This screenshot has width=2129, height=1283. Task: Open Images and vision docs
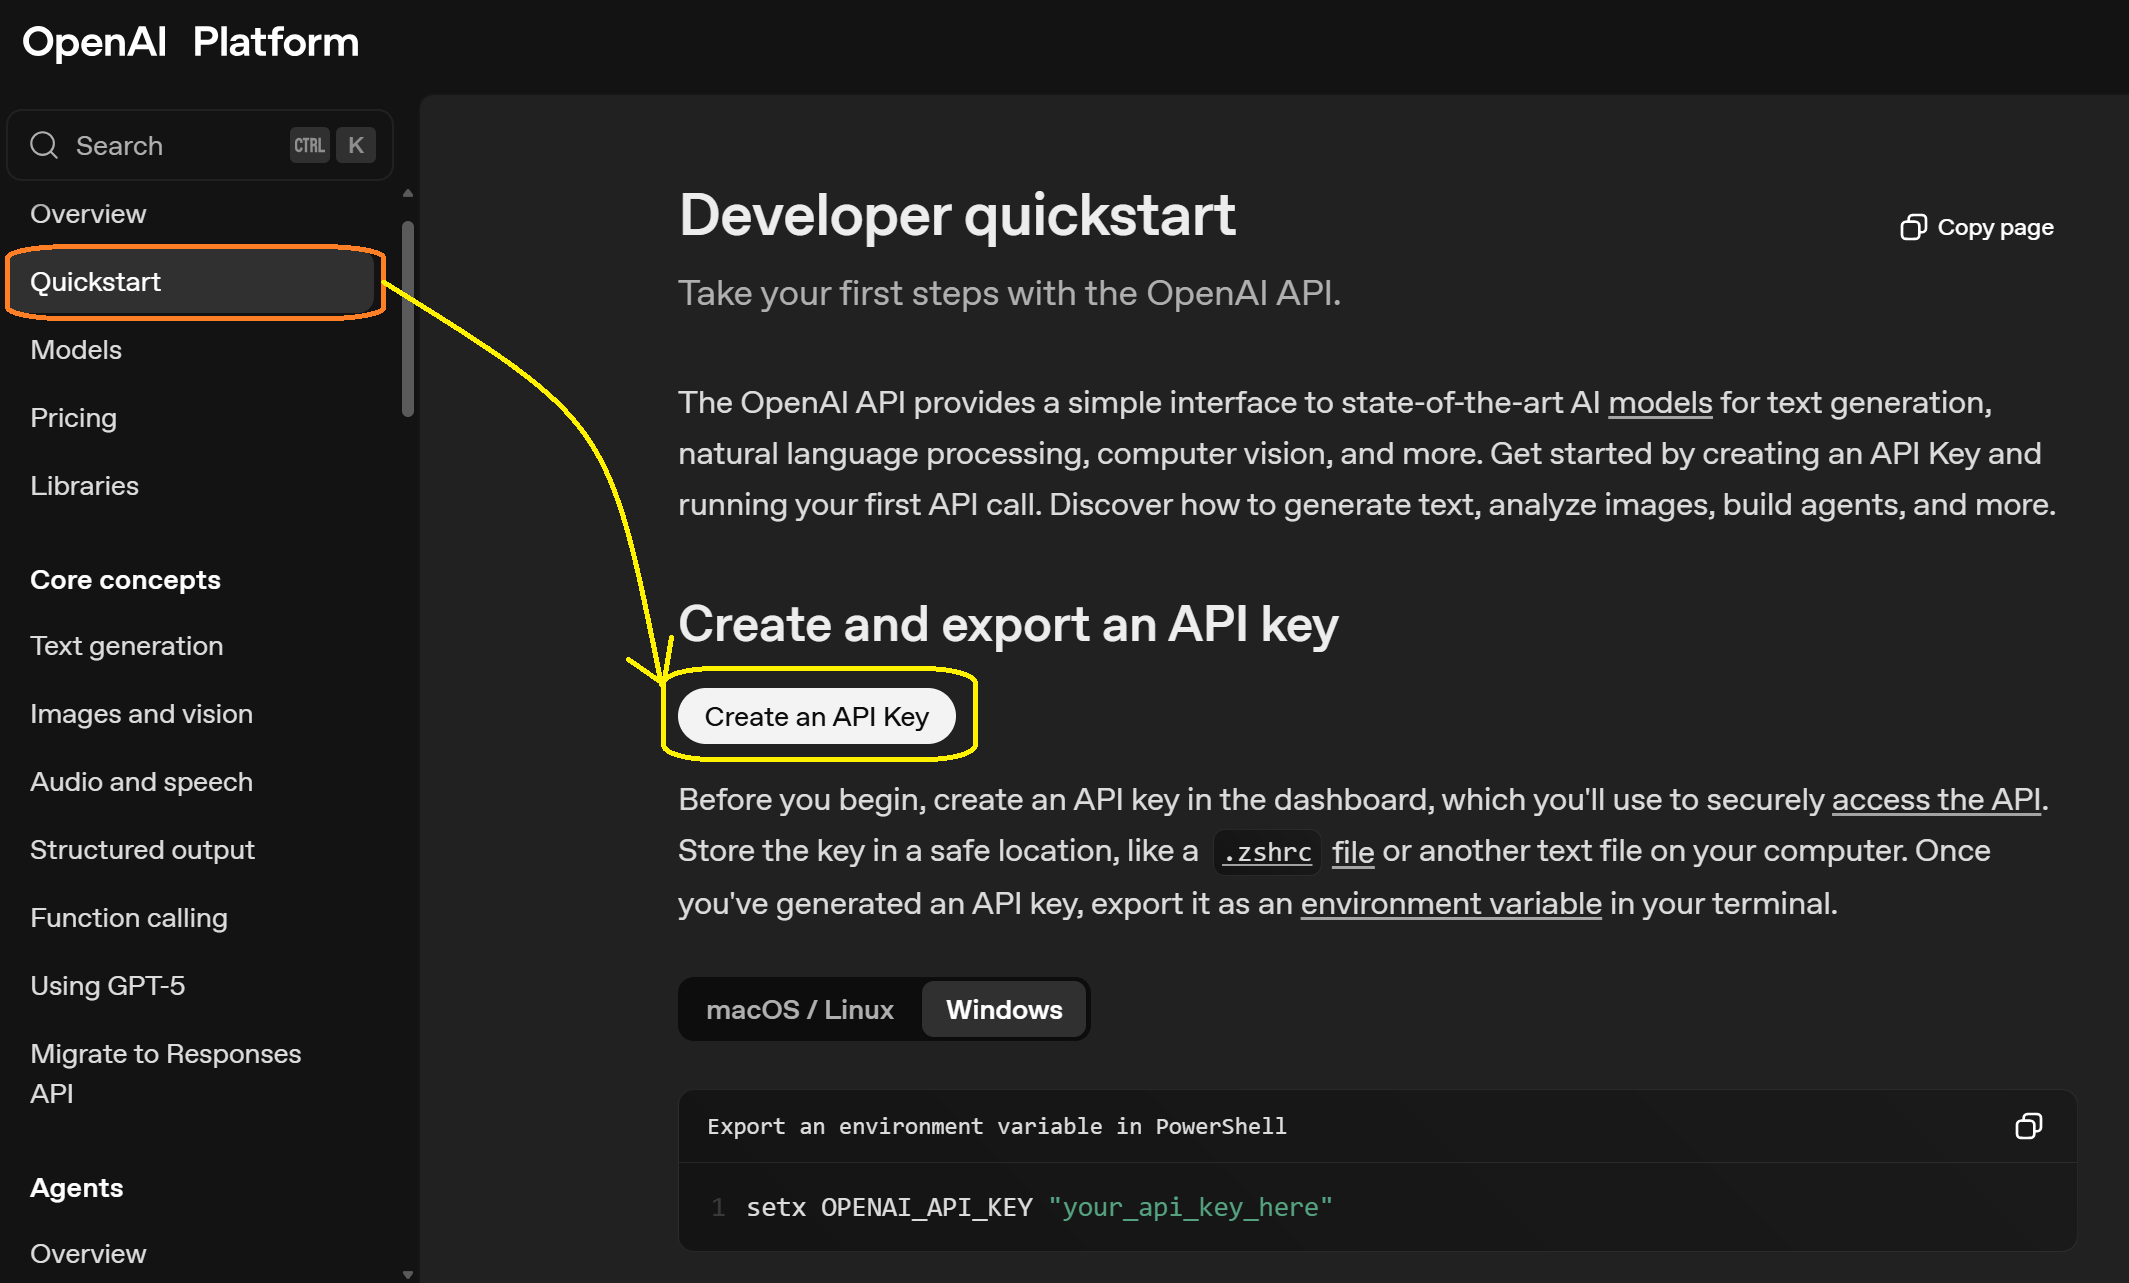point(141,713)
